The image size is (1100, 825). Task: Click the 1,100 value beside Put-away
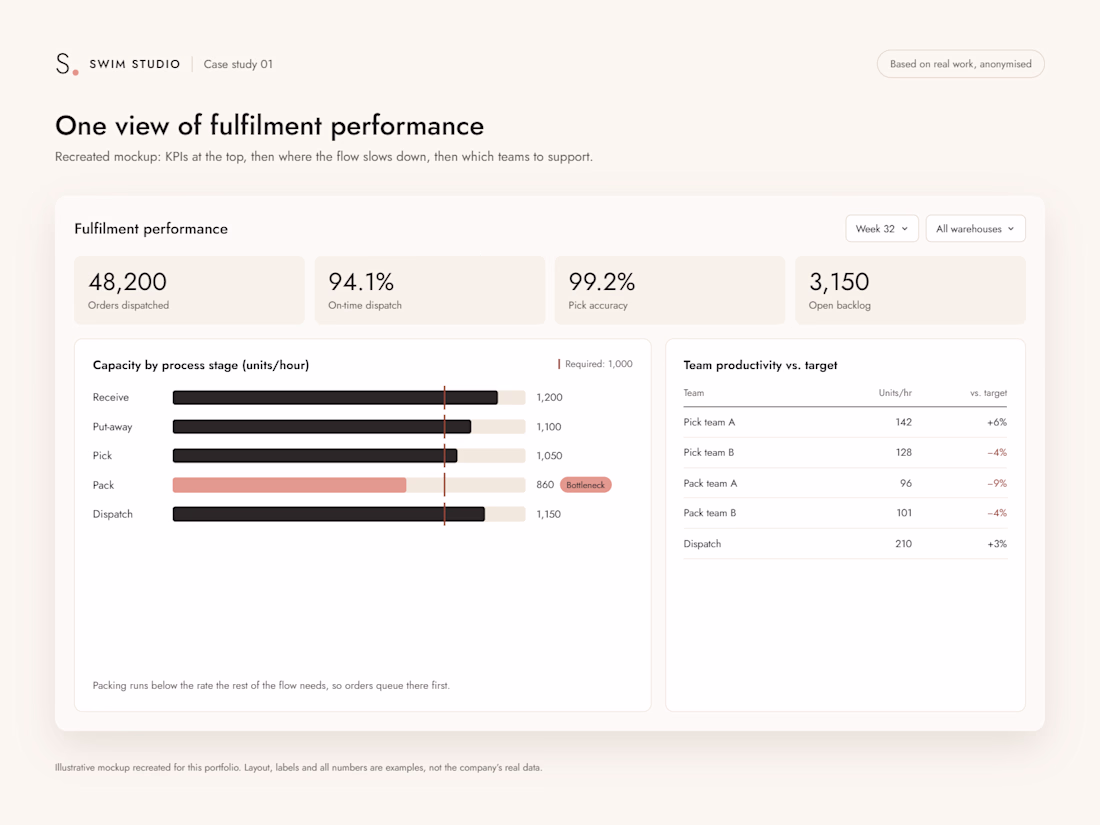click(x=549, y=427)
